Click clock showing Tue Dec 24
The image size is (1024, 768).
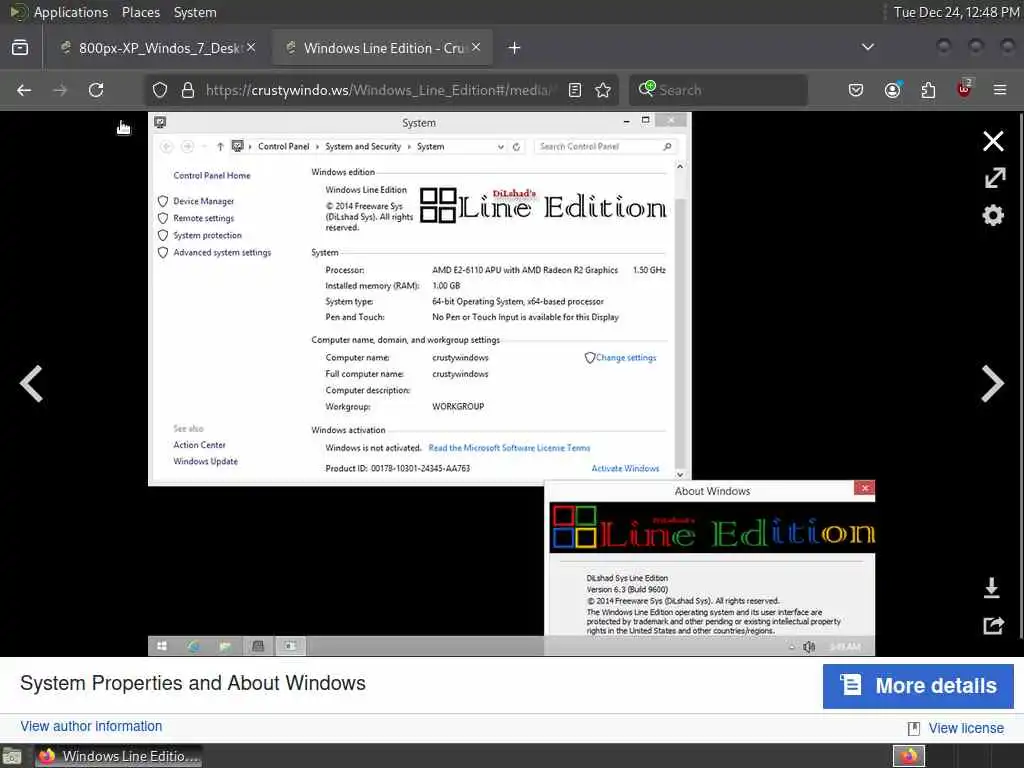pyautogui.click(x=955, y=12)
